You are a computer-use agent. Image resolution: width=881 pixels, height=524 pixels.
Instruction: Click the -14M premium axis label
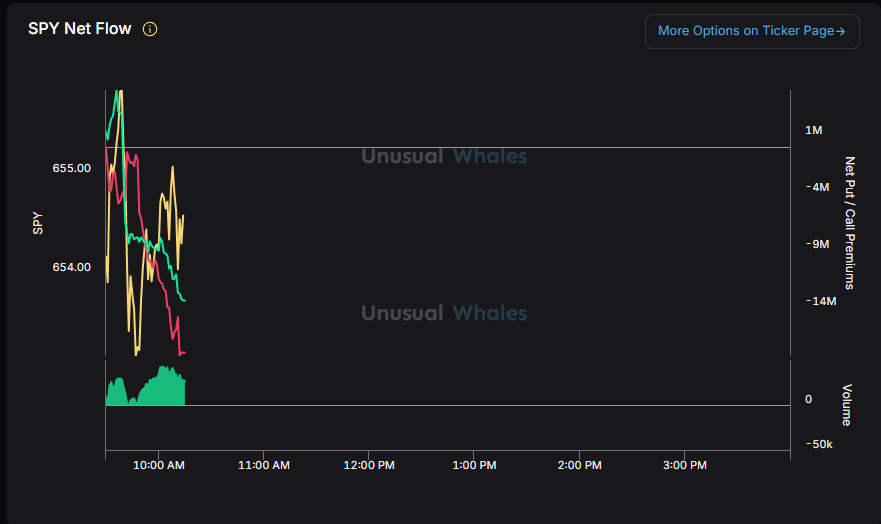pyautogui.click(x=821, y=301)
